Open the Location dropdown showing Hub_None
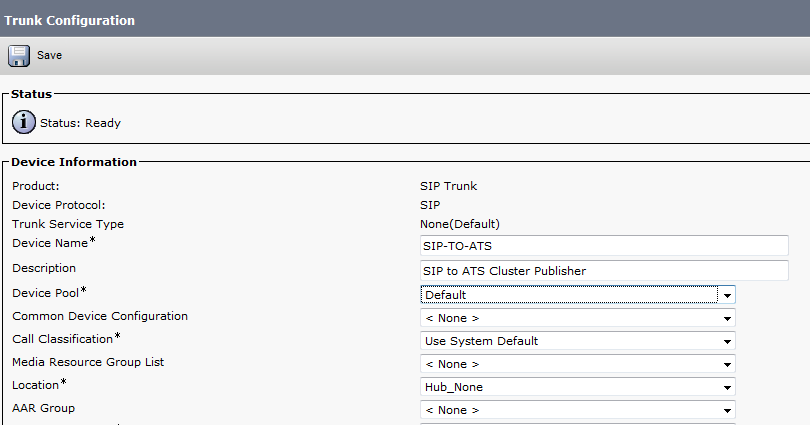 (x=577, y=387)
